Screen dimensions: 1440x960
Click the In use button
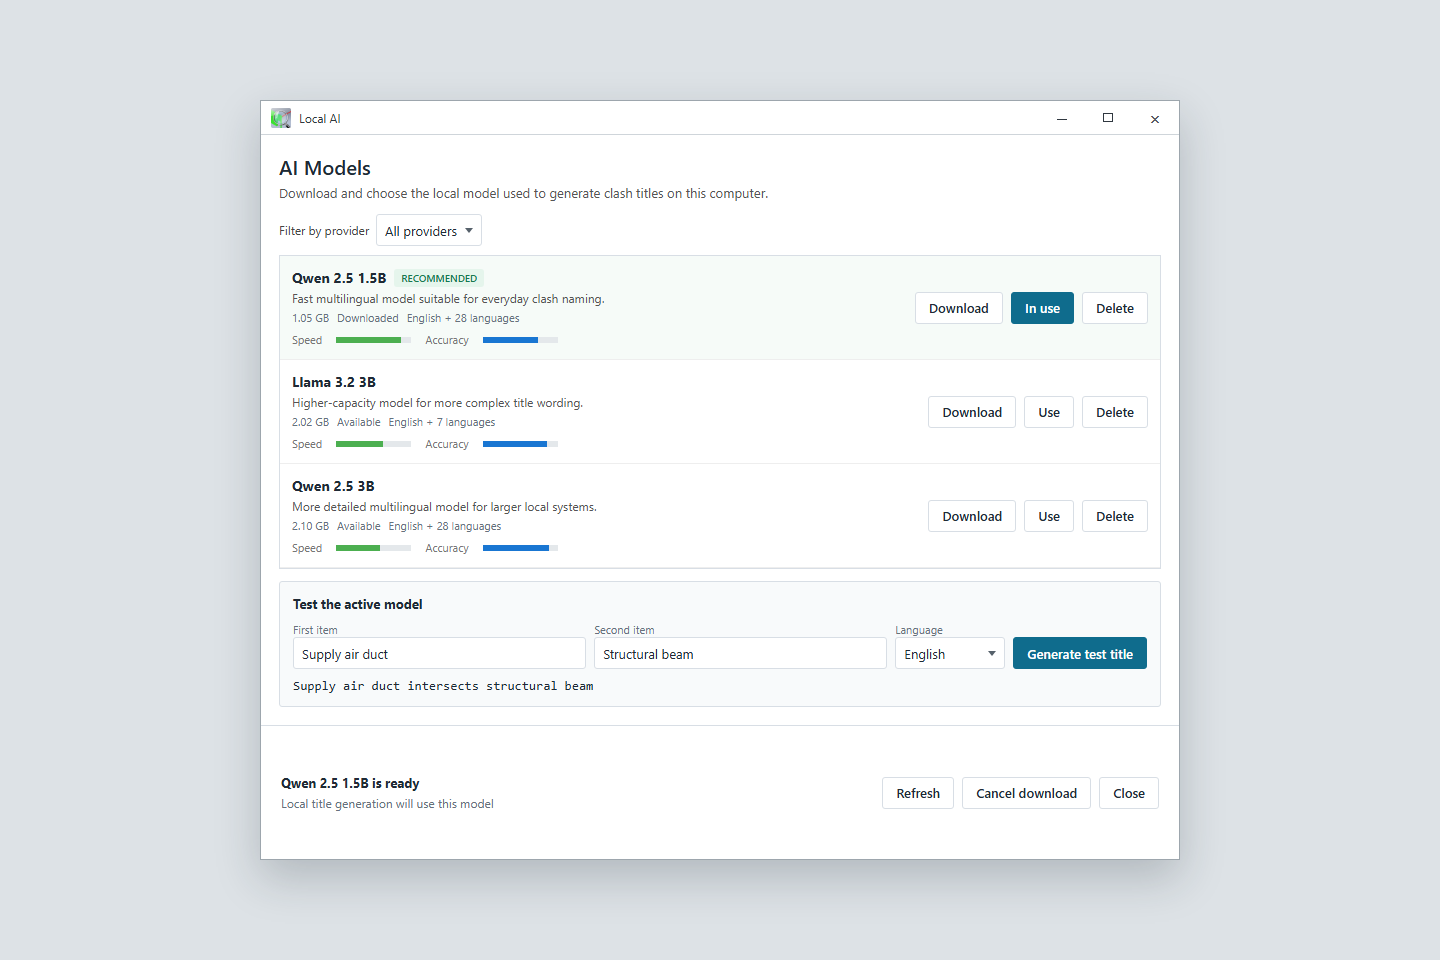[1042, 308]
